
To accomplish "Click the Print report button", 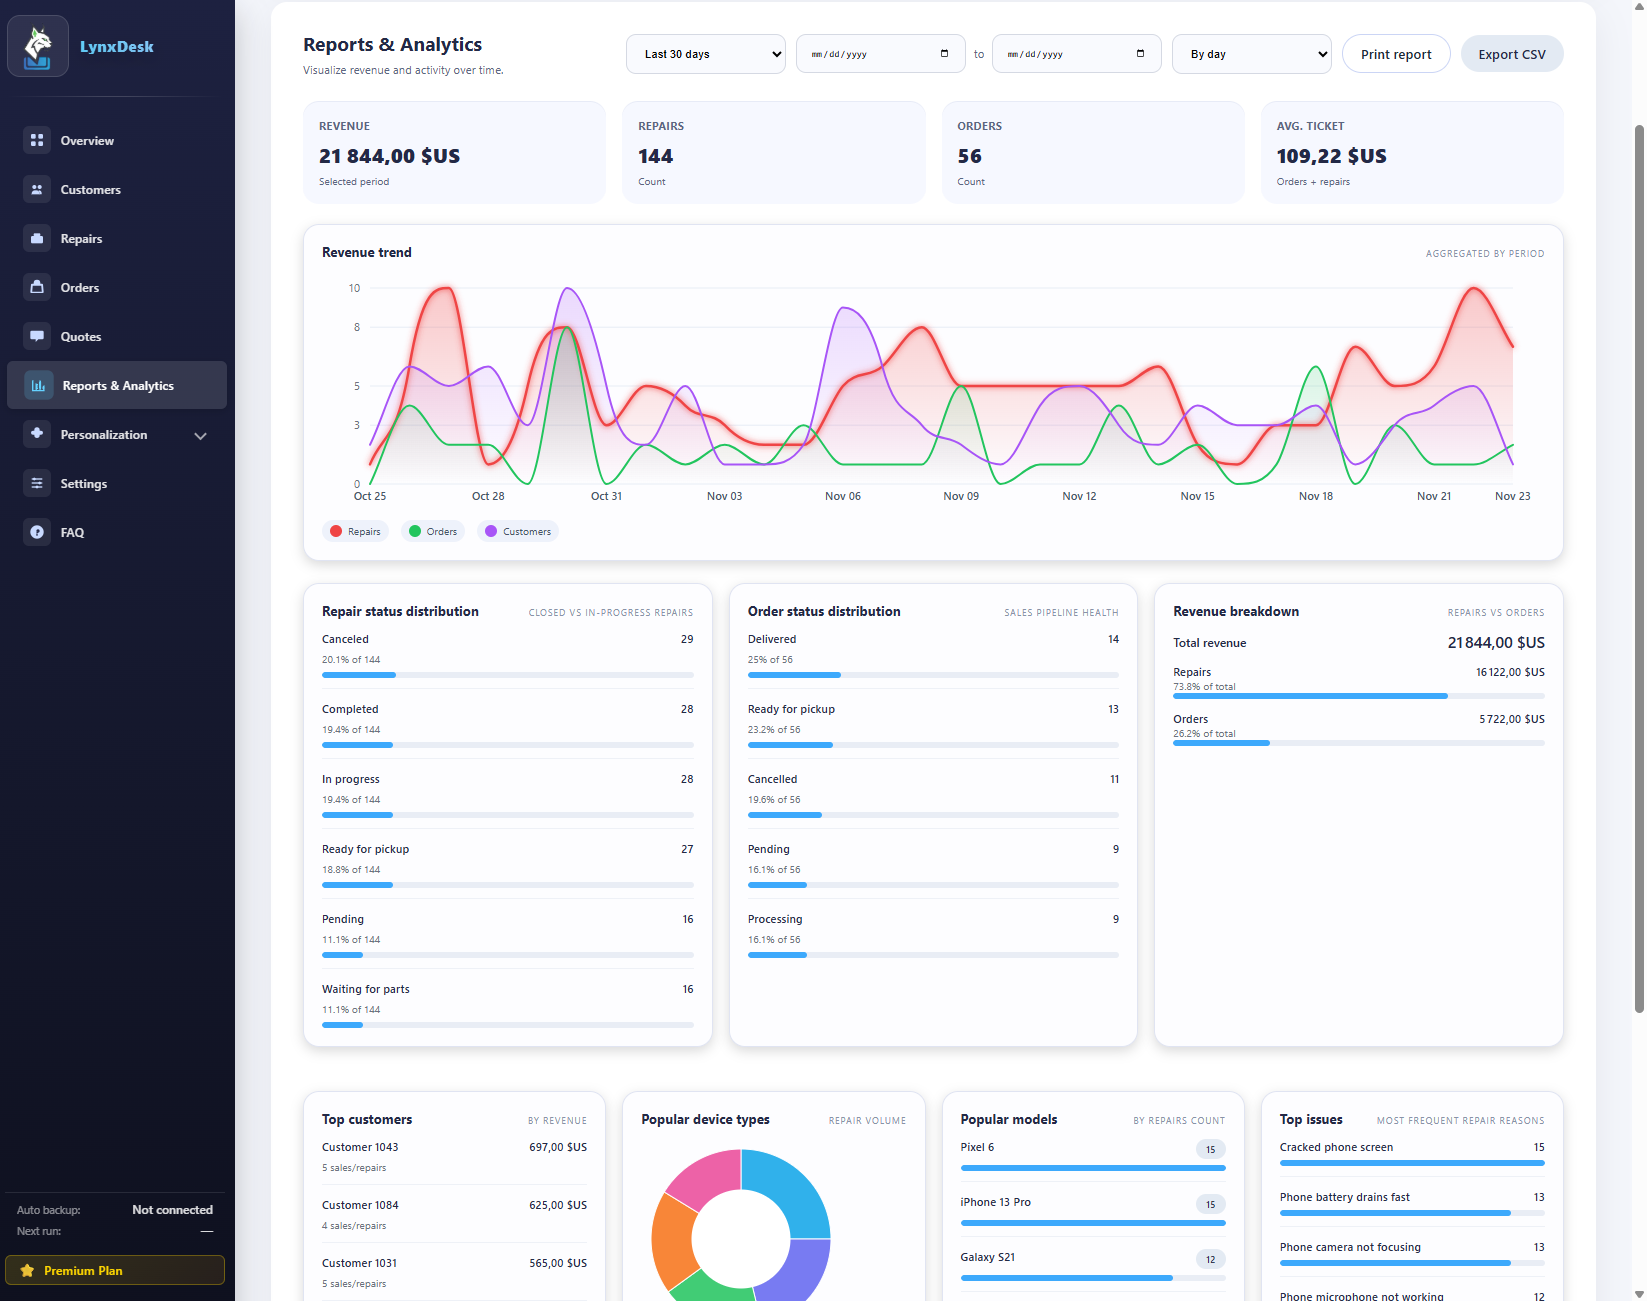I will [x=1395, y=53].
